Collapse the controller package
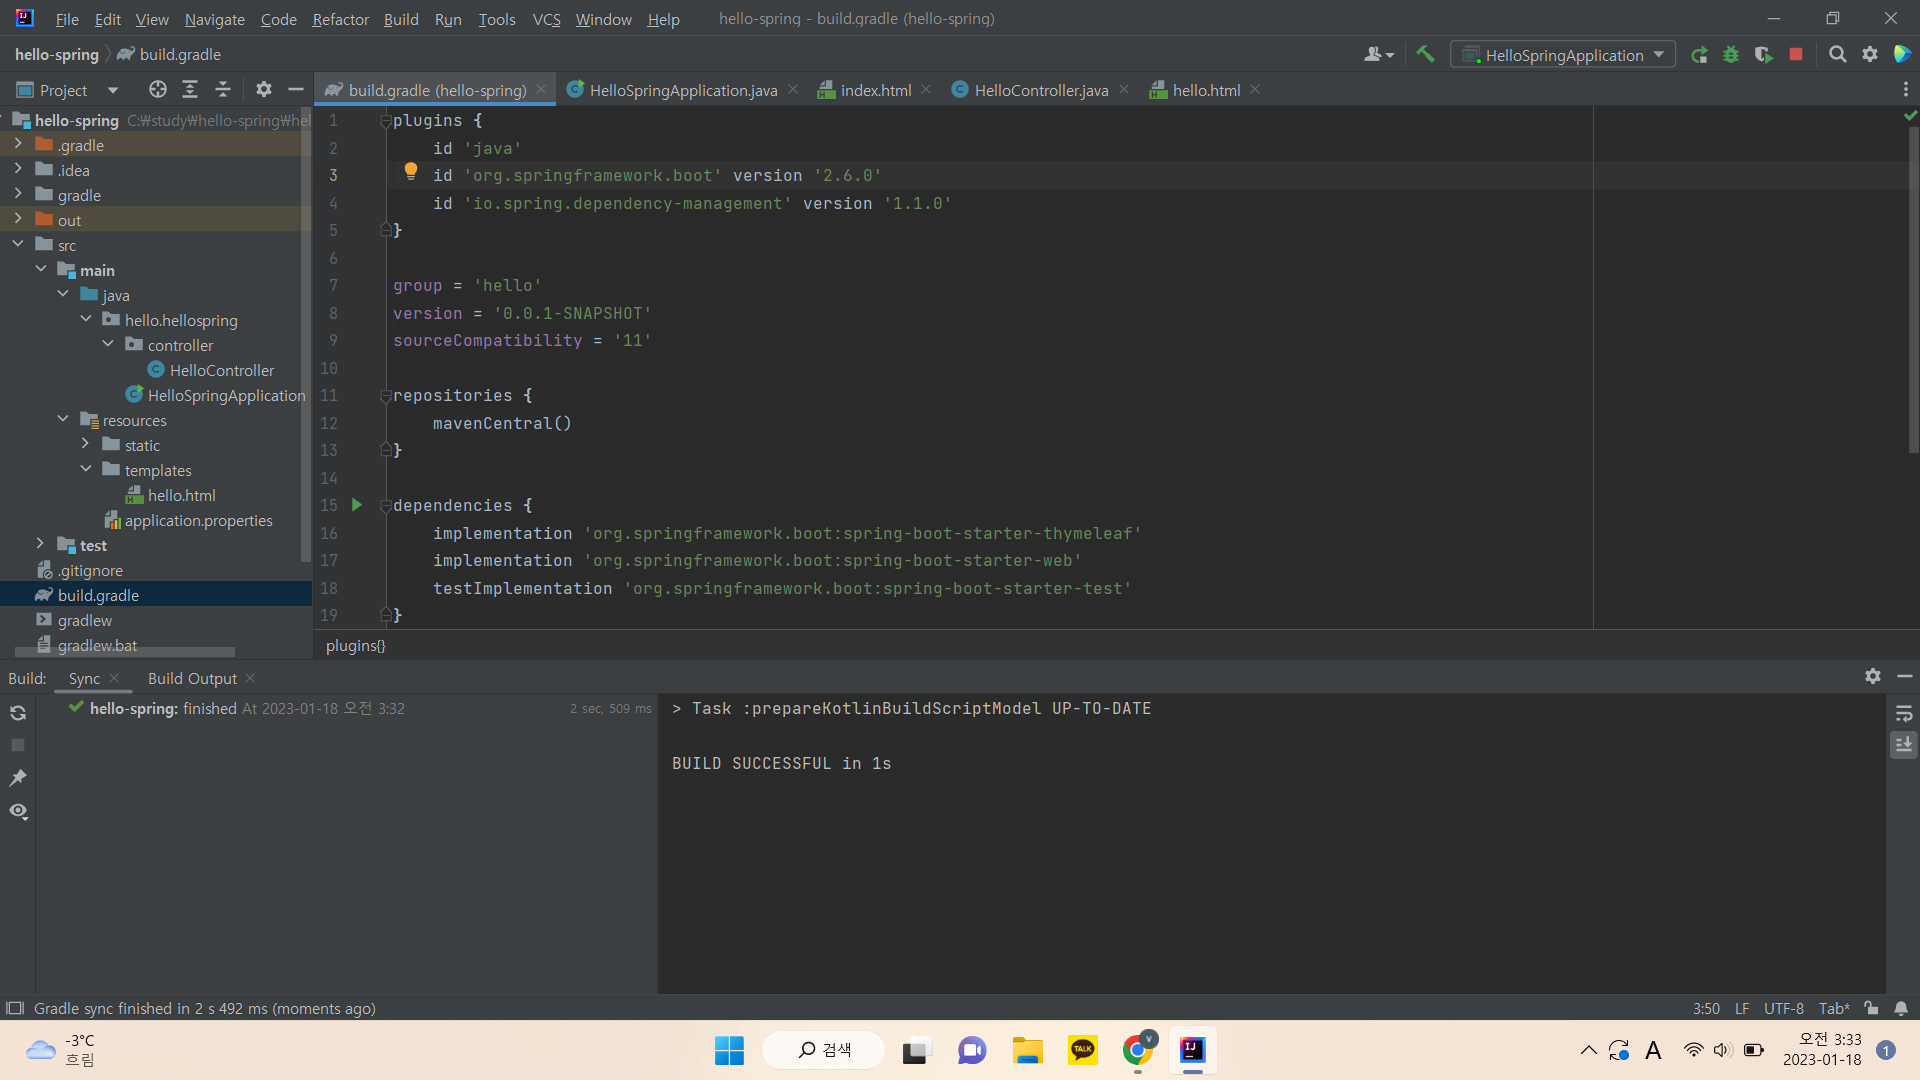The height and width of the screenshot is (1080, 1920). click(108, 344)
